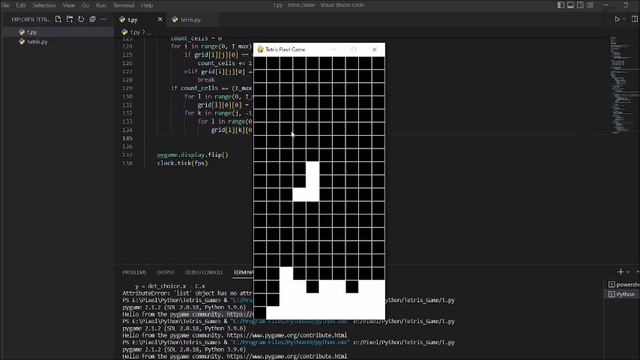The image size is (640, 360).
Task: Click the pygame.display.flip() code line
Action: [193, 155]
